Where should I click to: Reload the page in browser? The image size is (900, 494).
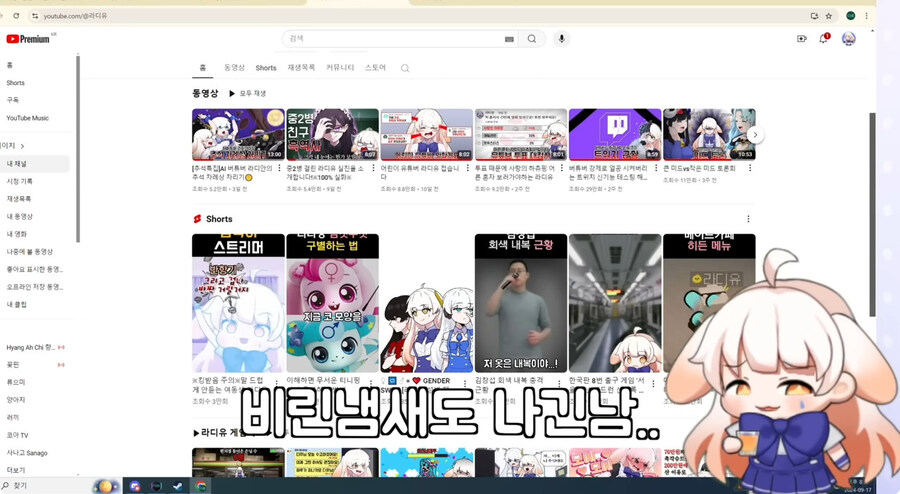point(16,16)
